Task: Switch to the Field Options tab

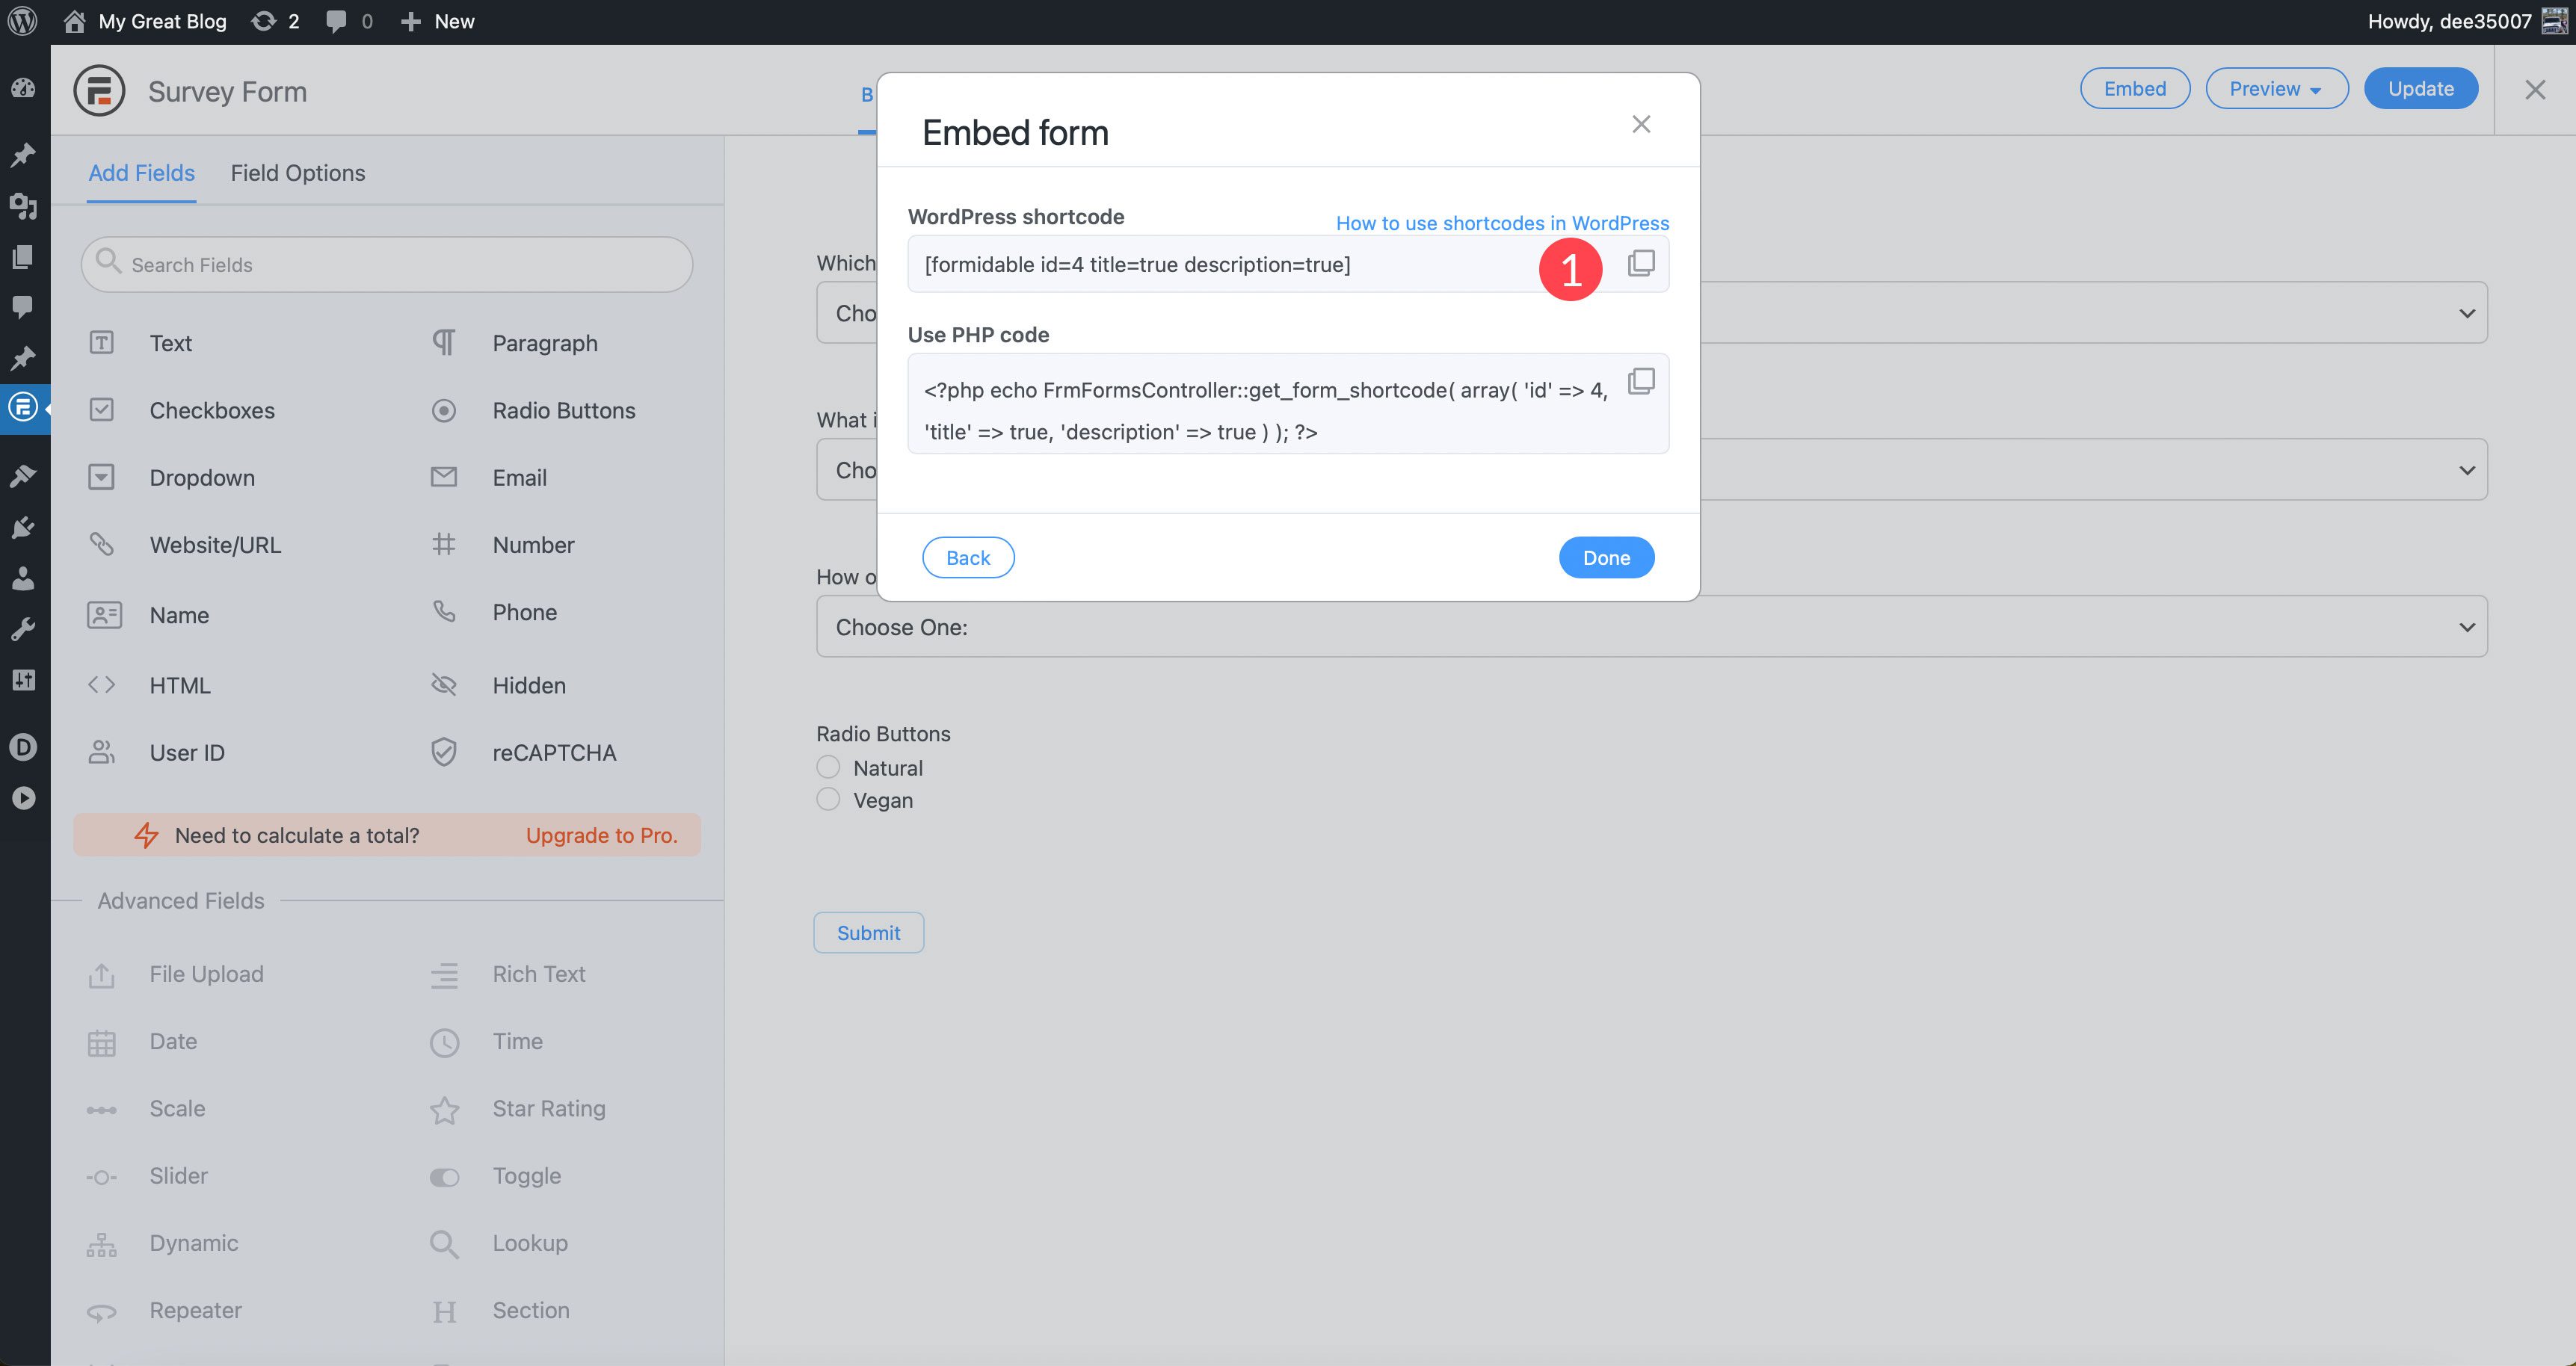Action: tap(297, 173)
